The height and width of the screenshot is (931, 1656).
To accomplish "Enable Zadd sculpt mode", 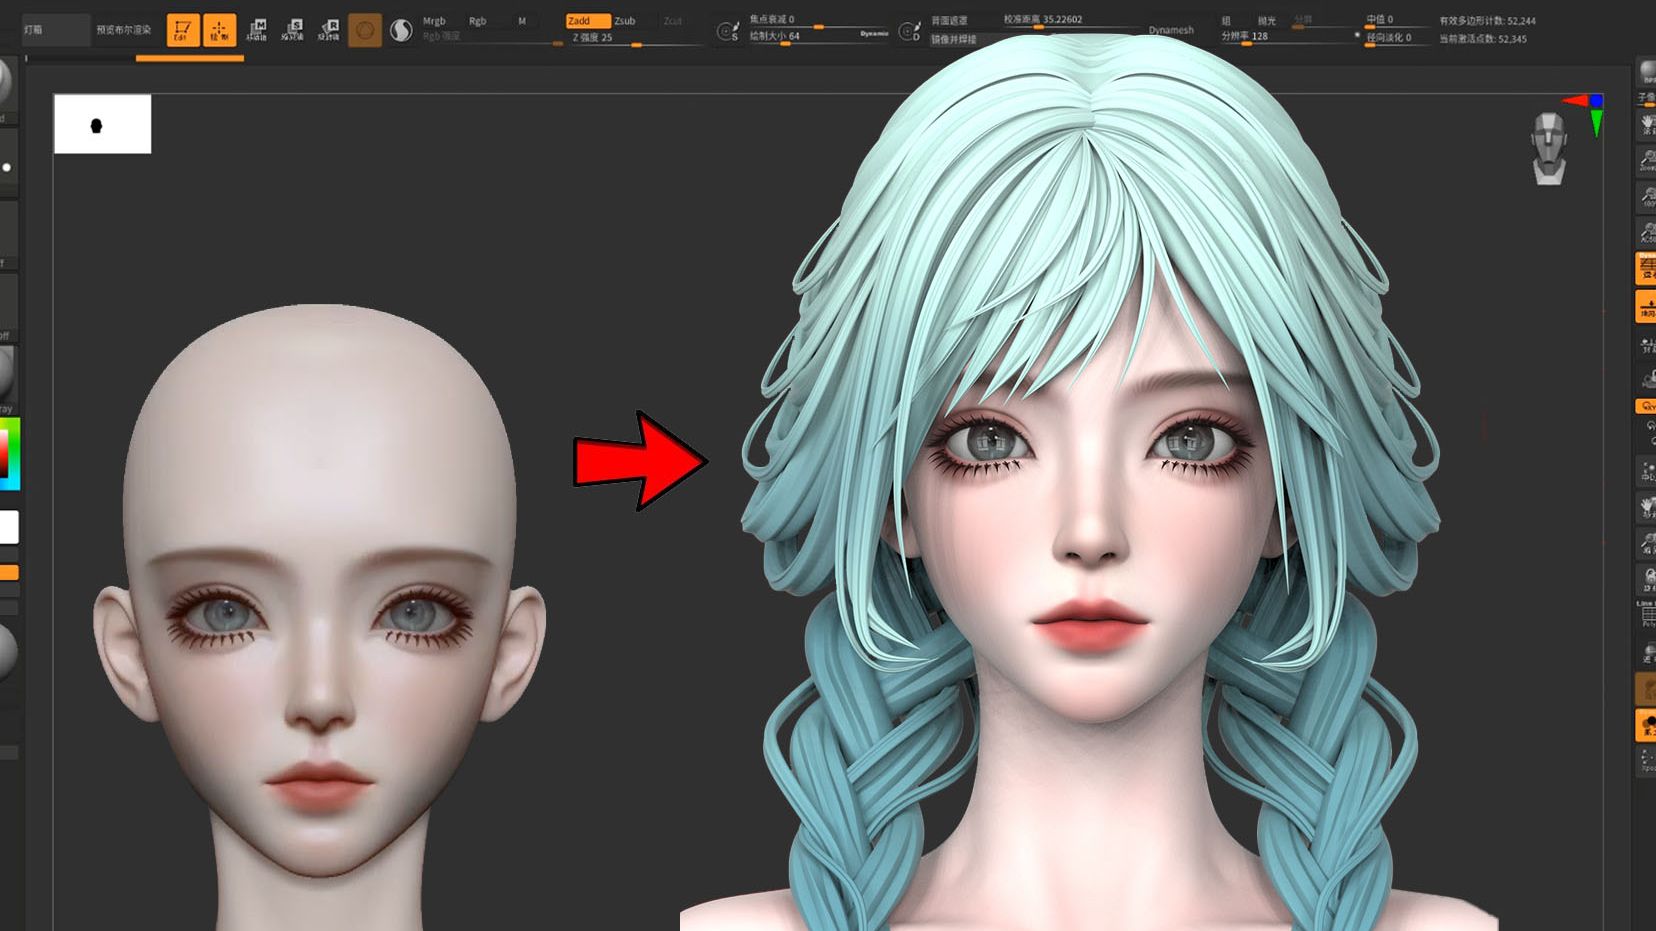I will pyautogui.click(x=587, y=21).
